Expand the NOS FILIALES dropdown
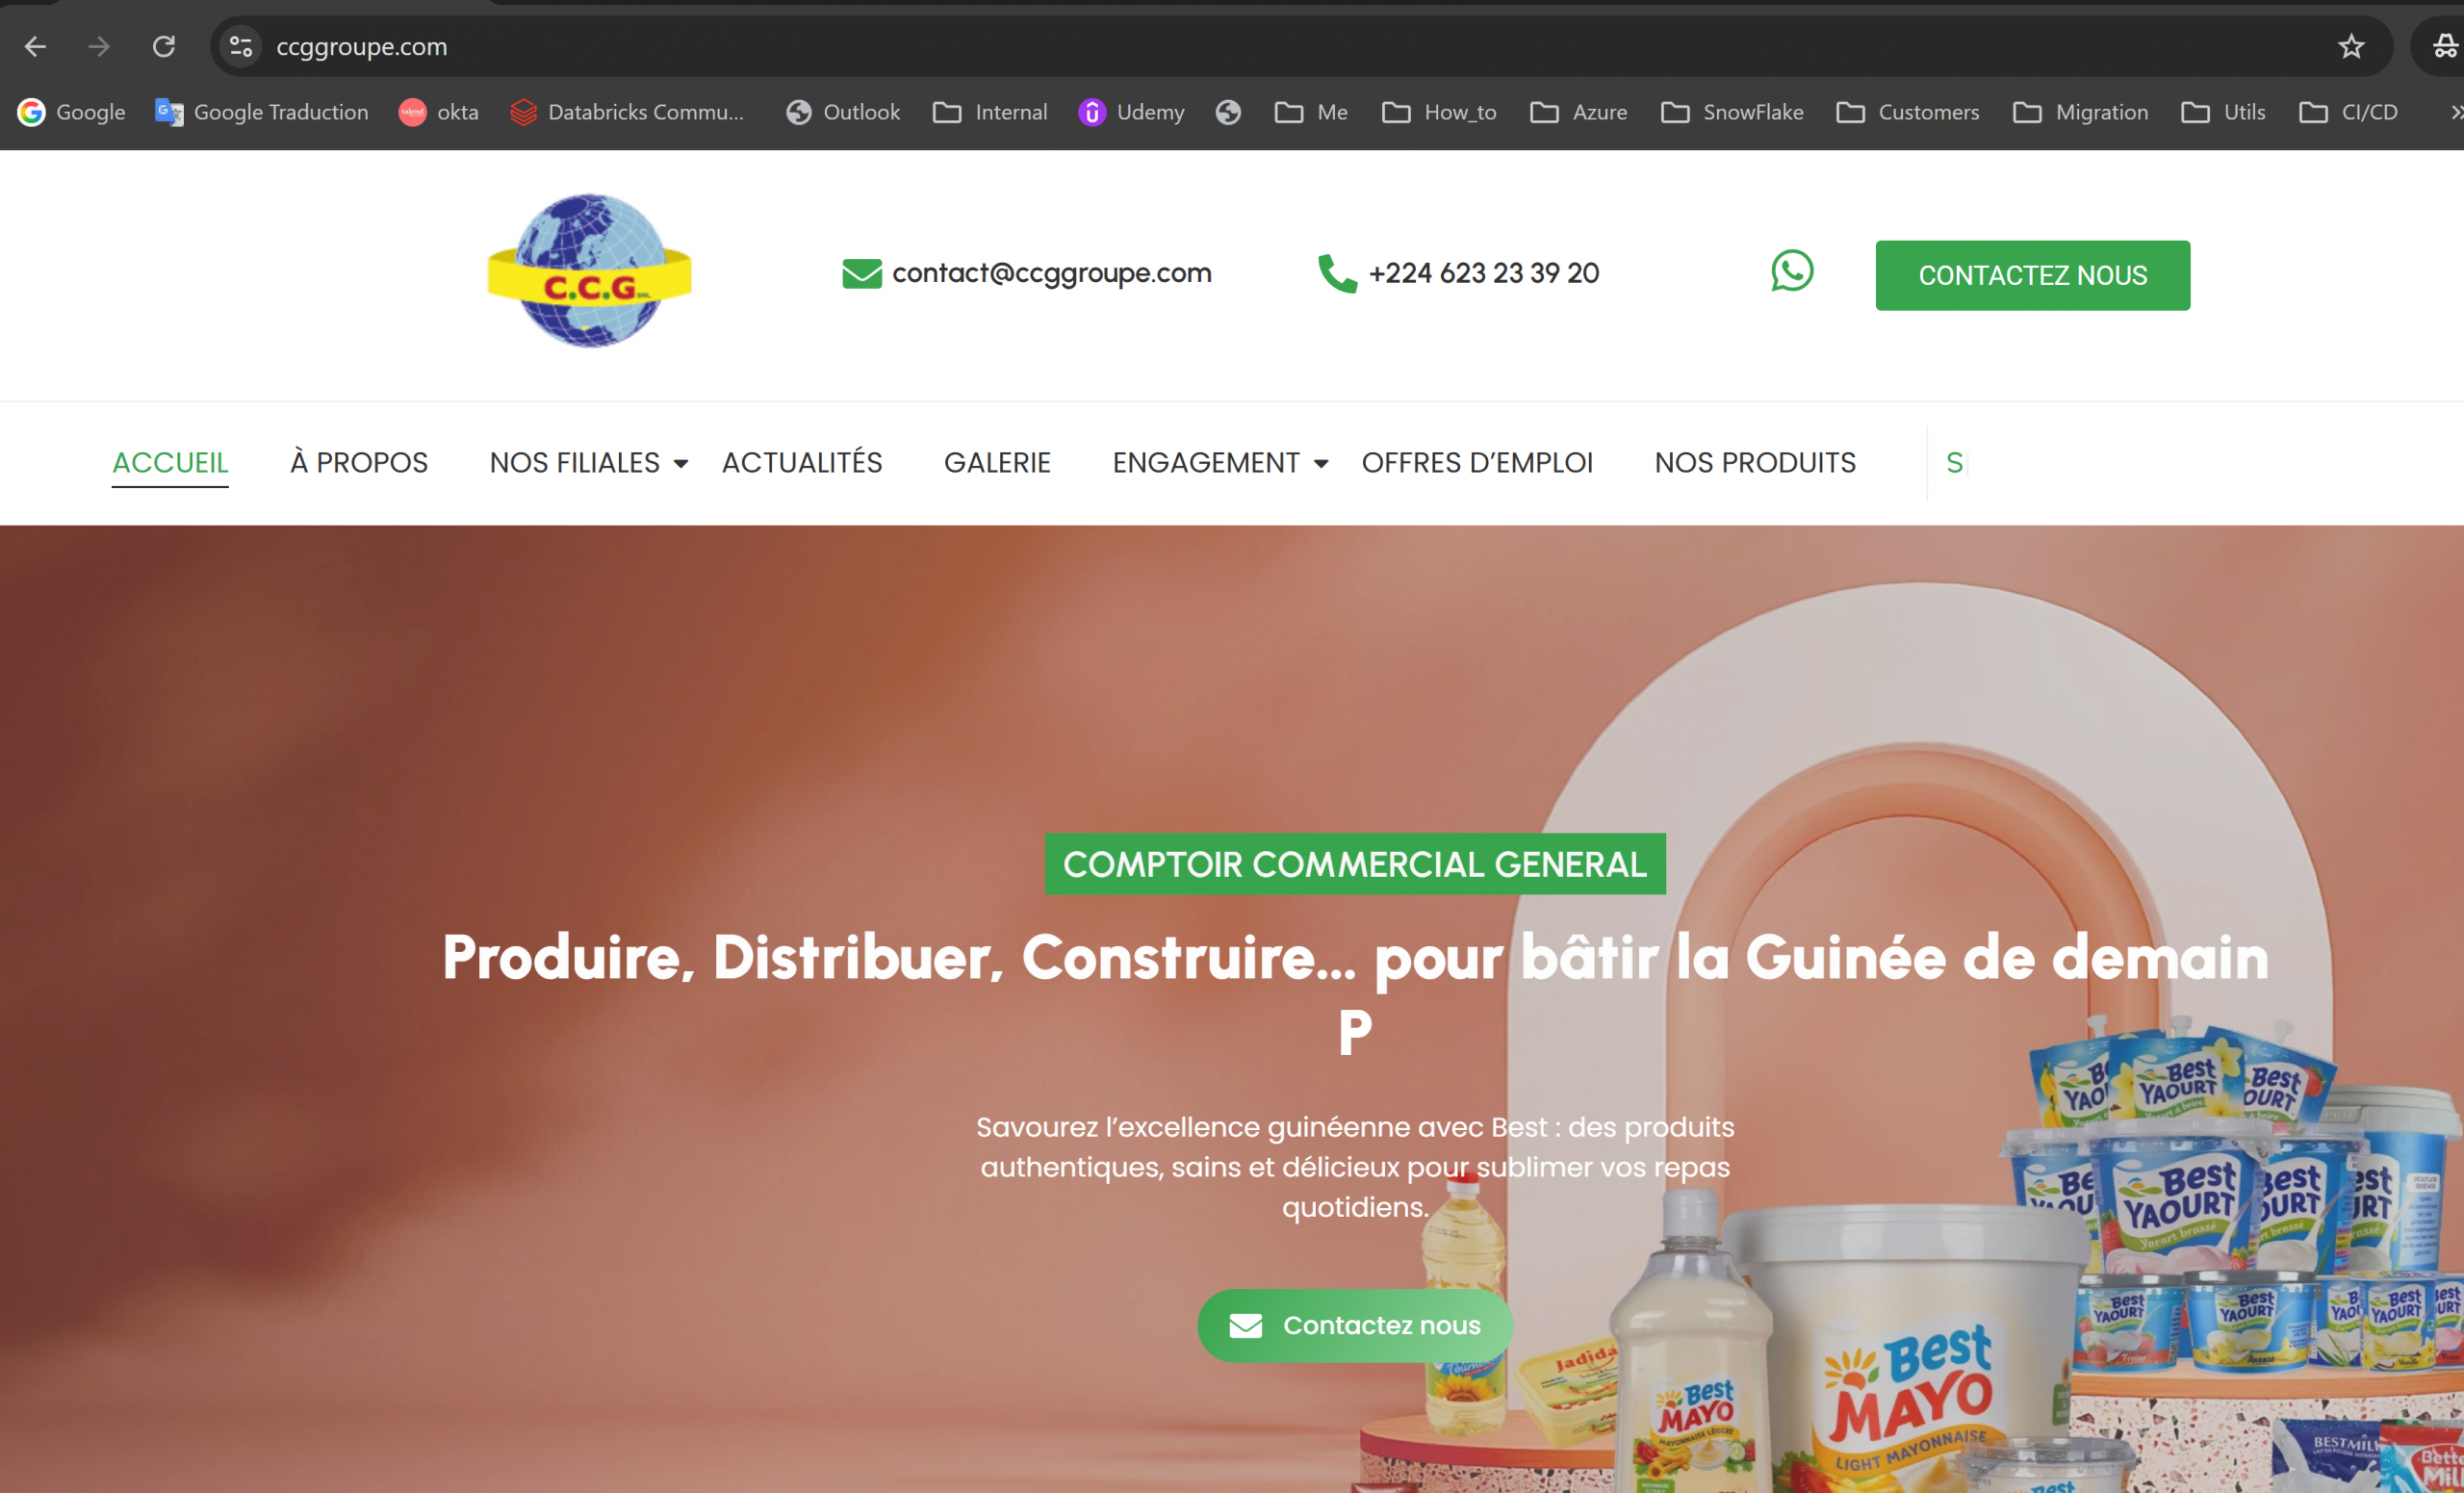 pyautogui.click(x=682, y=464)
